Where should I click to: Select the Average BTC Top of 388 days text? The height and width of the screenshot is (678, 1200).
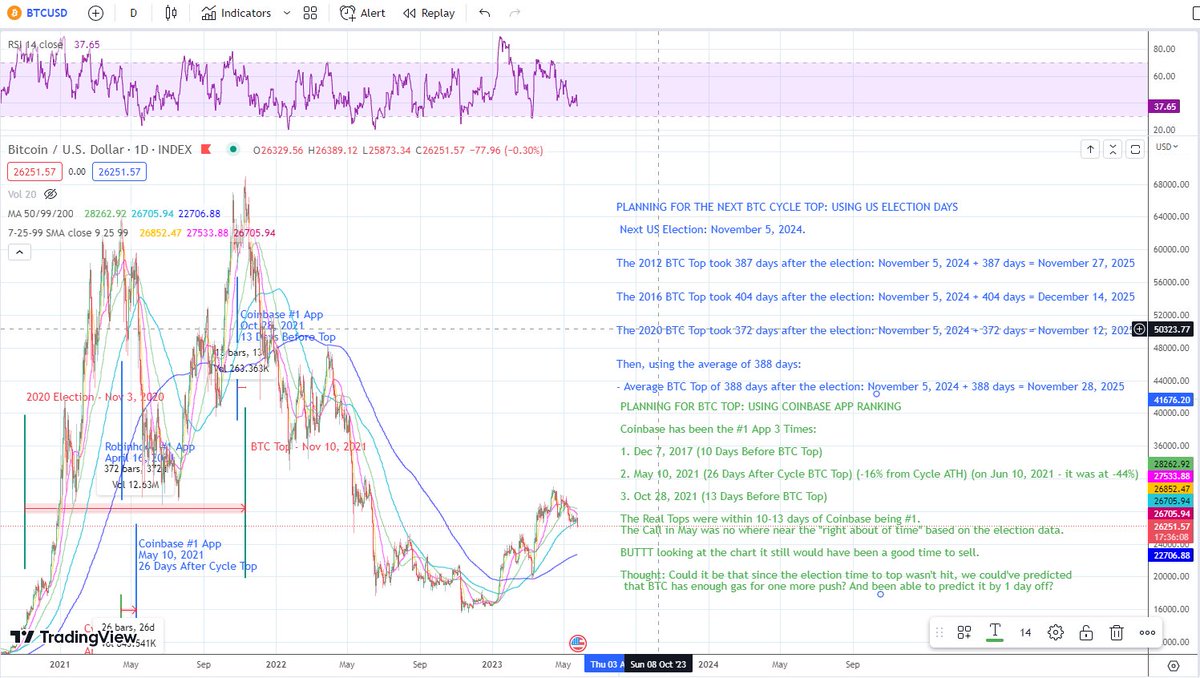[x=870, y=386]
